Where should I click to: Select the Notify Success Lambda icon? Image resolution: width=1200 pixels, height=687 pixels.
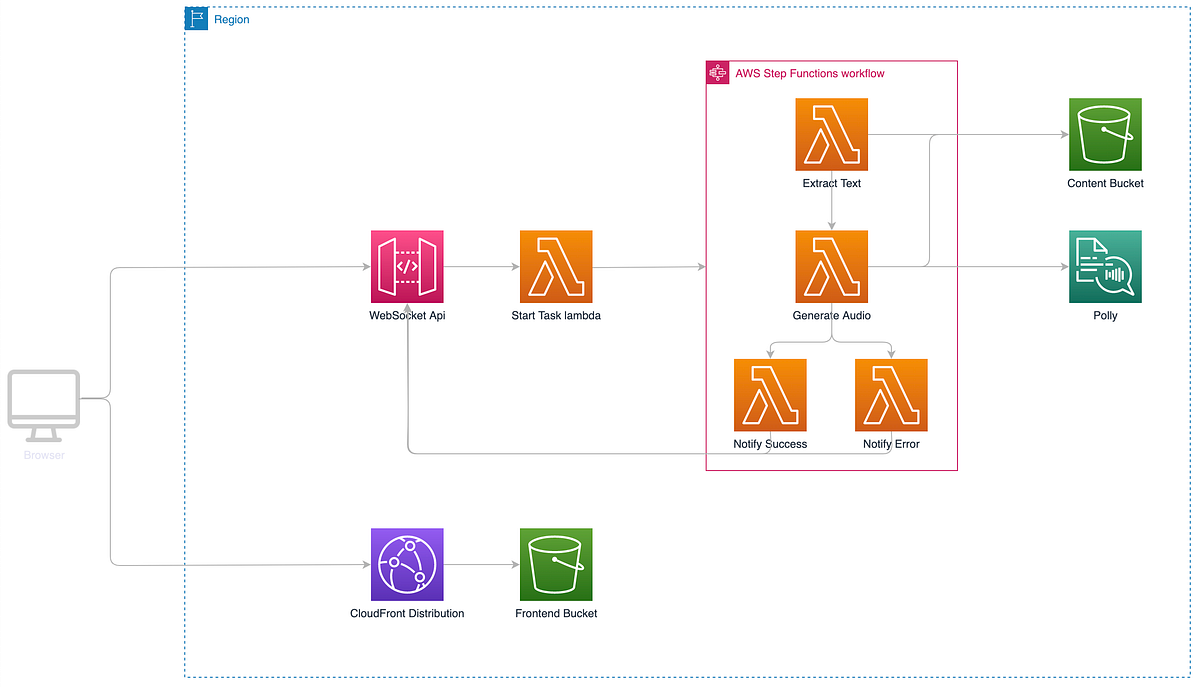pyautogui.click(x=770, y=394)
